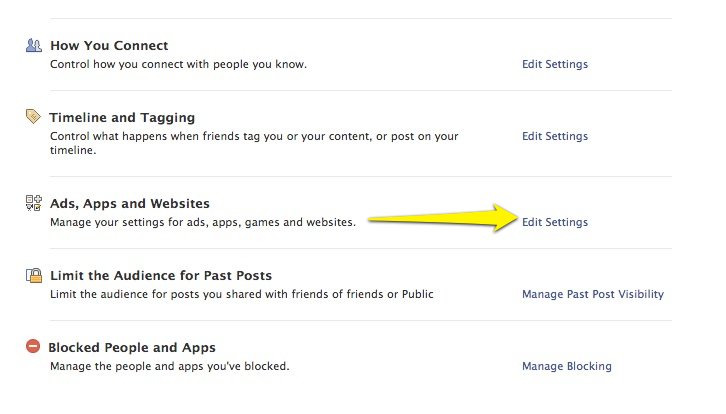Click the Manage Past Post Visibility link
Screen dimensions: 726x414
click(x=593, y=294)
